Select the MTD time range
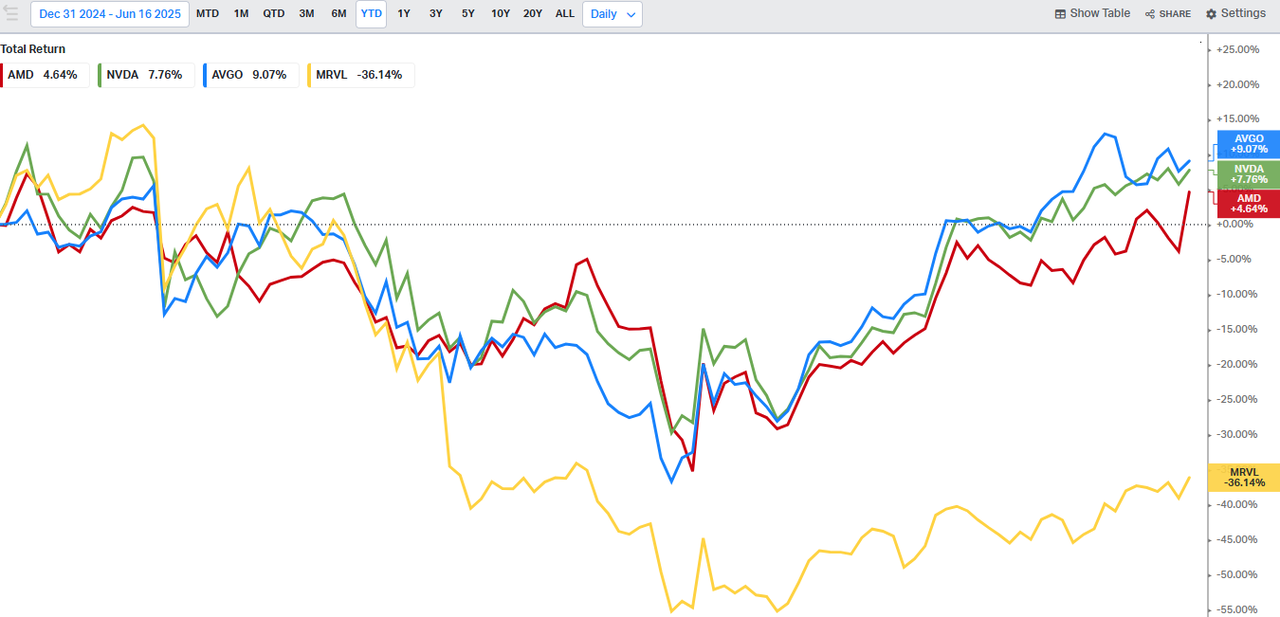The height and width of the screenshot is (617, 1280). [208, 14]
